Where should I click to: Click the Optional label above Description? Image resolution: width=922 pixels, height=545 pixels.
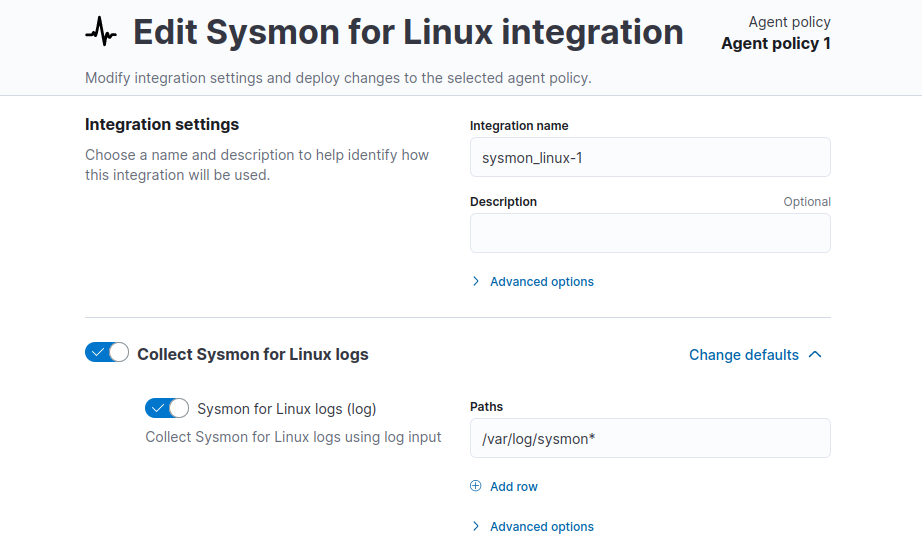[x=807, y=202]
